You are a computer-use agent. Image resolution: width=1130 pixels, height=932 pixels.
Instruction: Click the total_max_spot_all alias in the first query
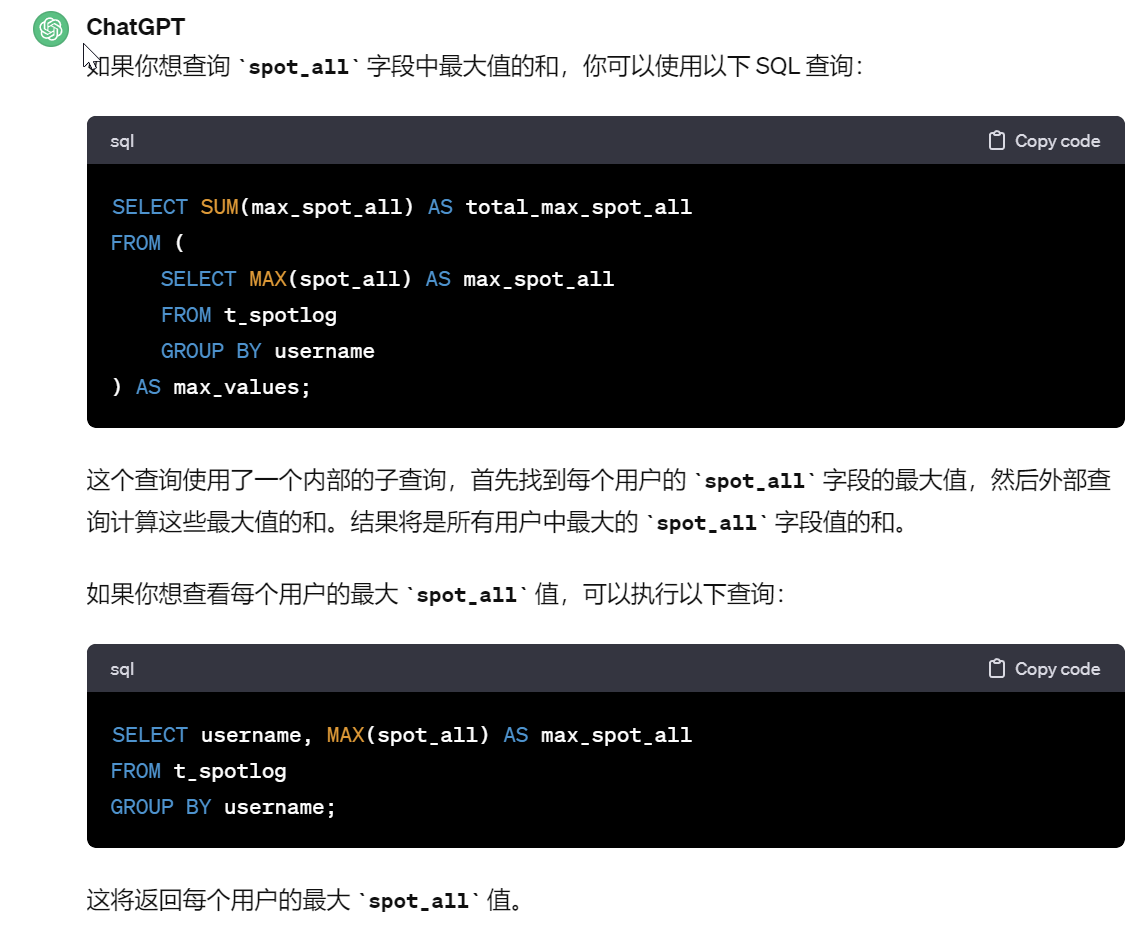coord(579,208)
